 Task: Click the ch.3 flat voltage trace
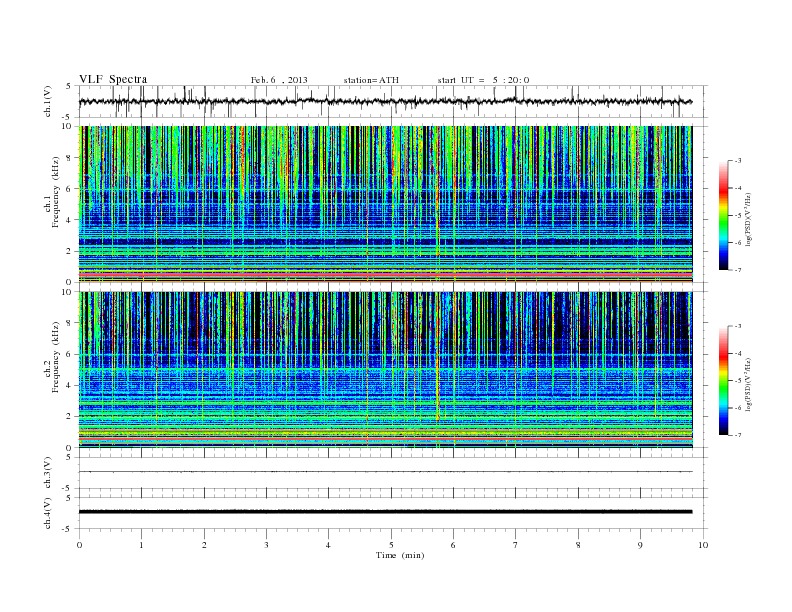pyautogui.click(x=385, y=472)
